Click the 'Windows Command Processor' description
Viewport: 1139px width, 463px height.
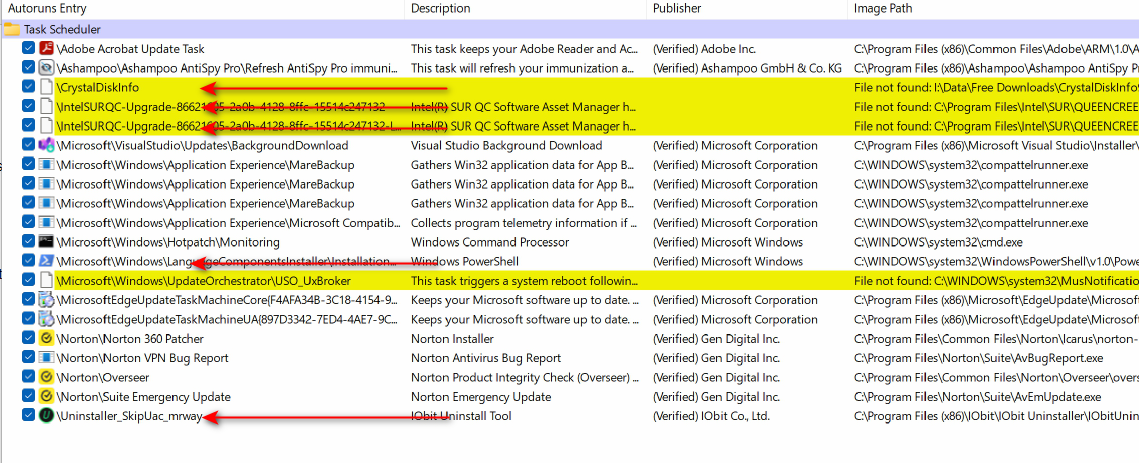[490, 242]
